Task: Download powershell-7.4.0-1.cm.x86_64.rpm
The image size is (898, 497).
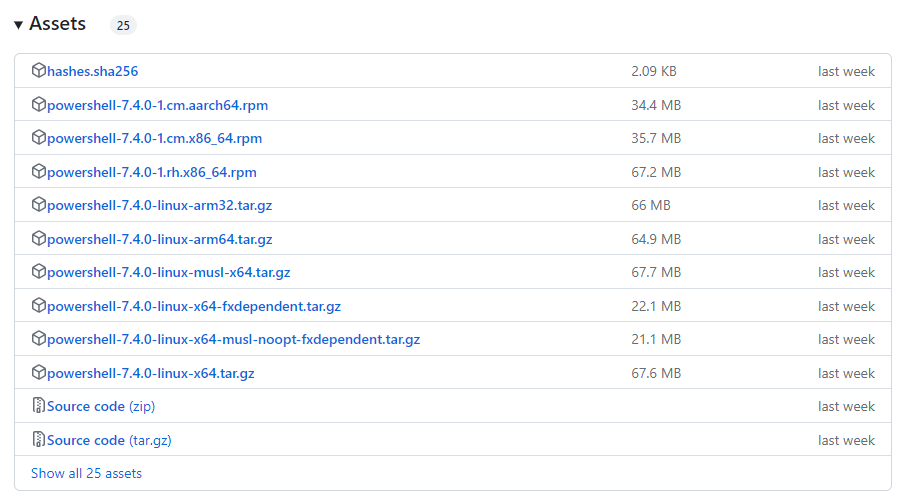Action: pos(155,139)
